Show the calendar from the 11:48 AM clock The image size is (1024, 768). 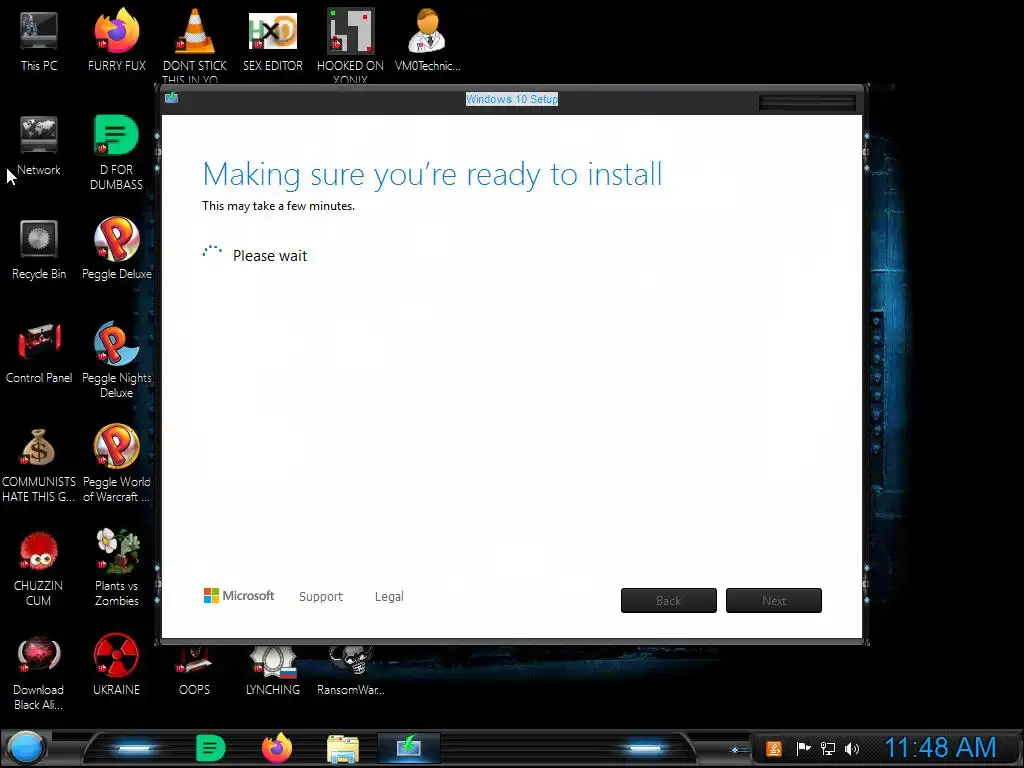click(940, 748)
